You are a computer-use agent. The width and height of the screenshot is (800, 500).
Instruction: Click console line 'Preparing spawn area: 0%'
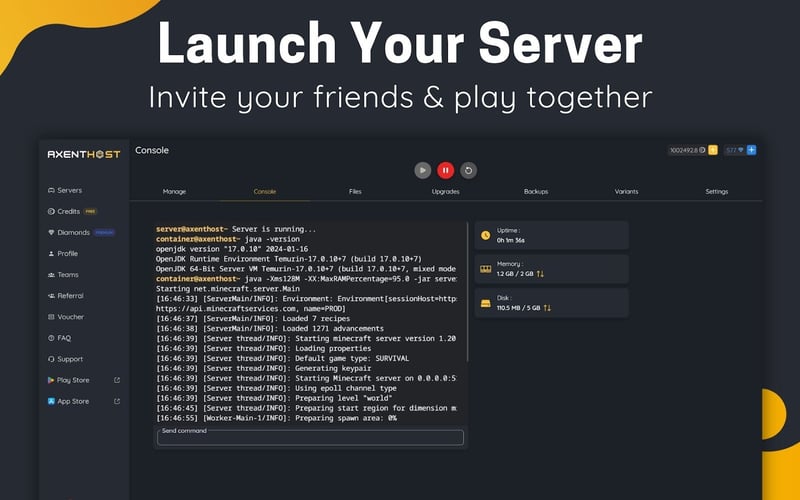click(276, 418)
